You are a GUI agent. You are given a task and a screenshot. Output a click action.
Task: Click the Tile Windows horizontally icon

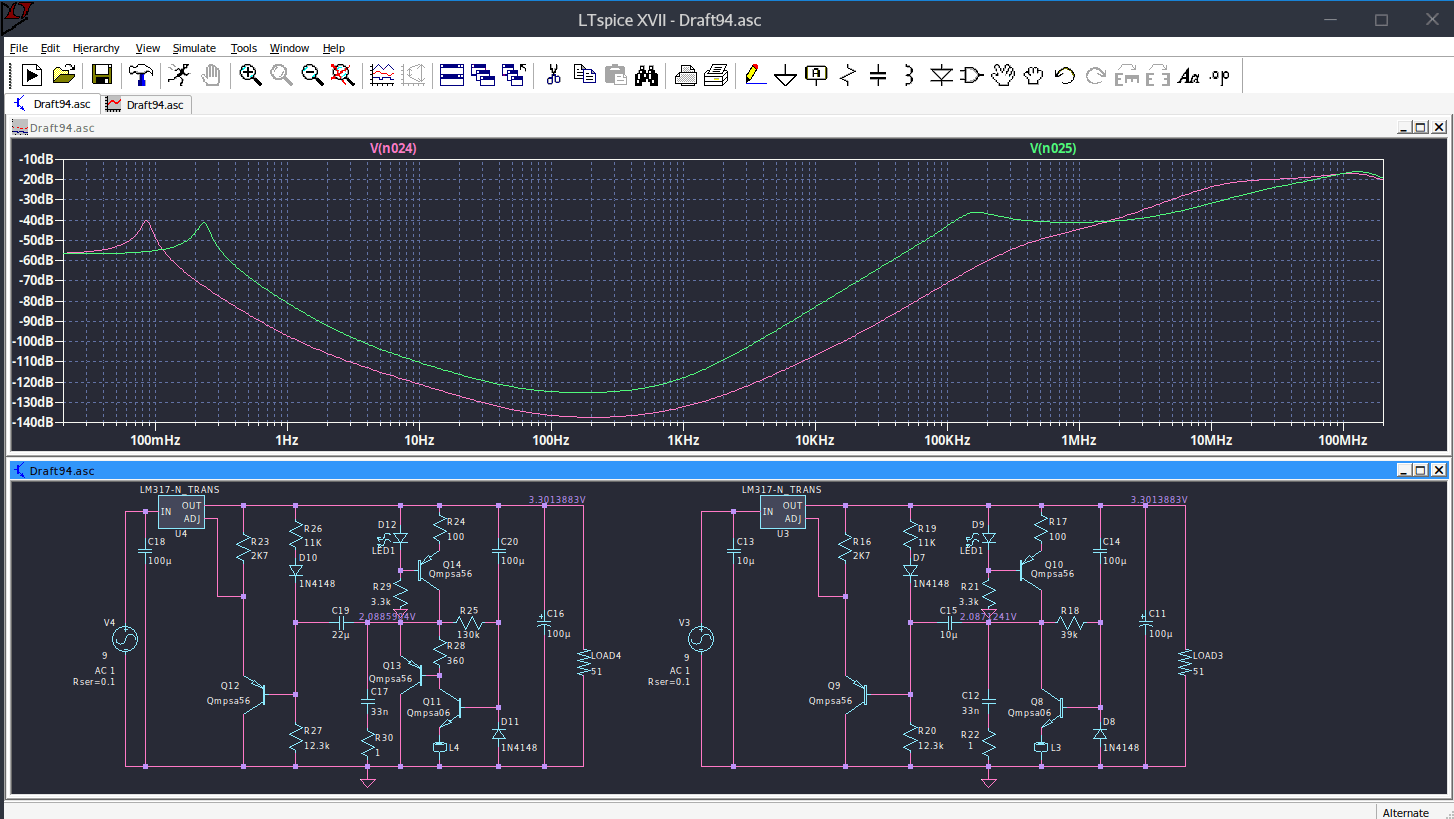(452, 75)
